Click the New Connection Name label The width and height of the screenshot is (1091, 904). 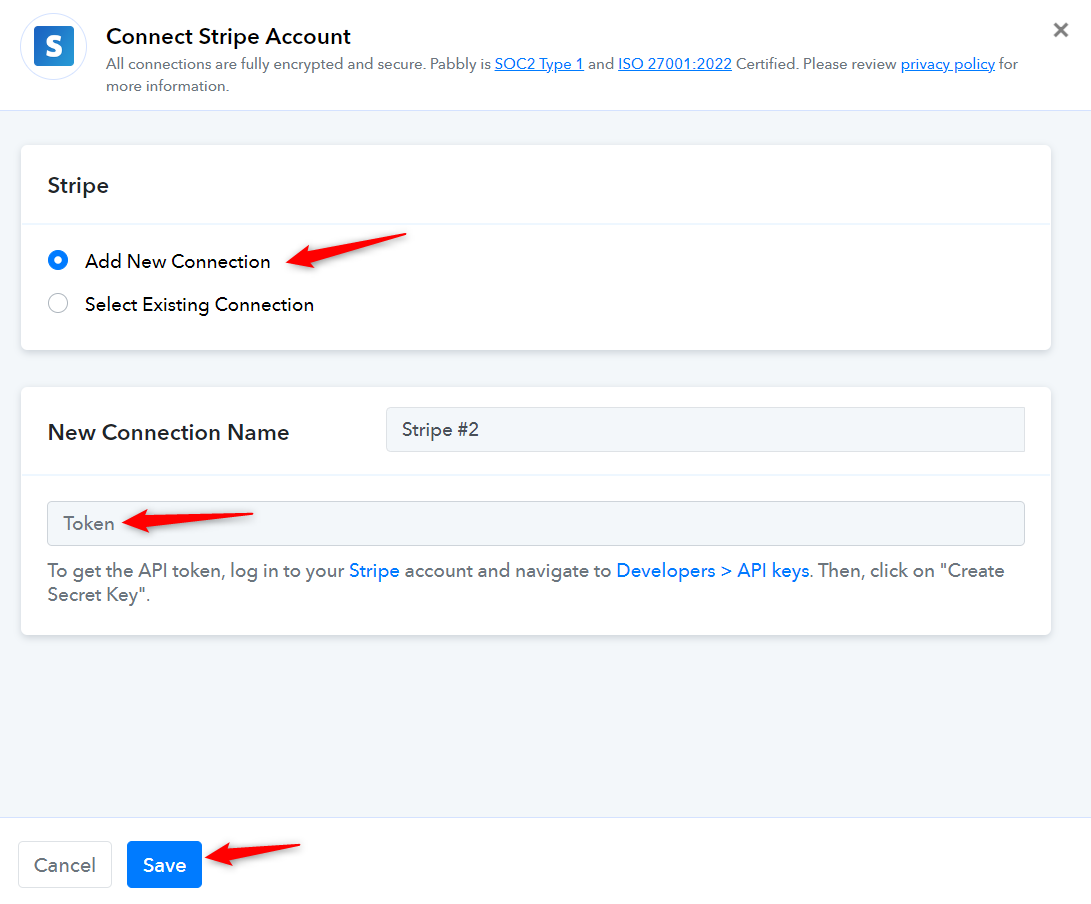pyautogui.click(x=168, y=432)
